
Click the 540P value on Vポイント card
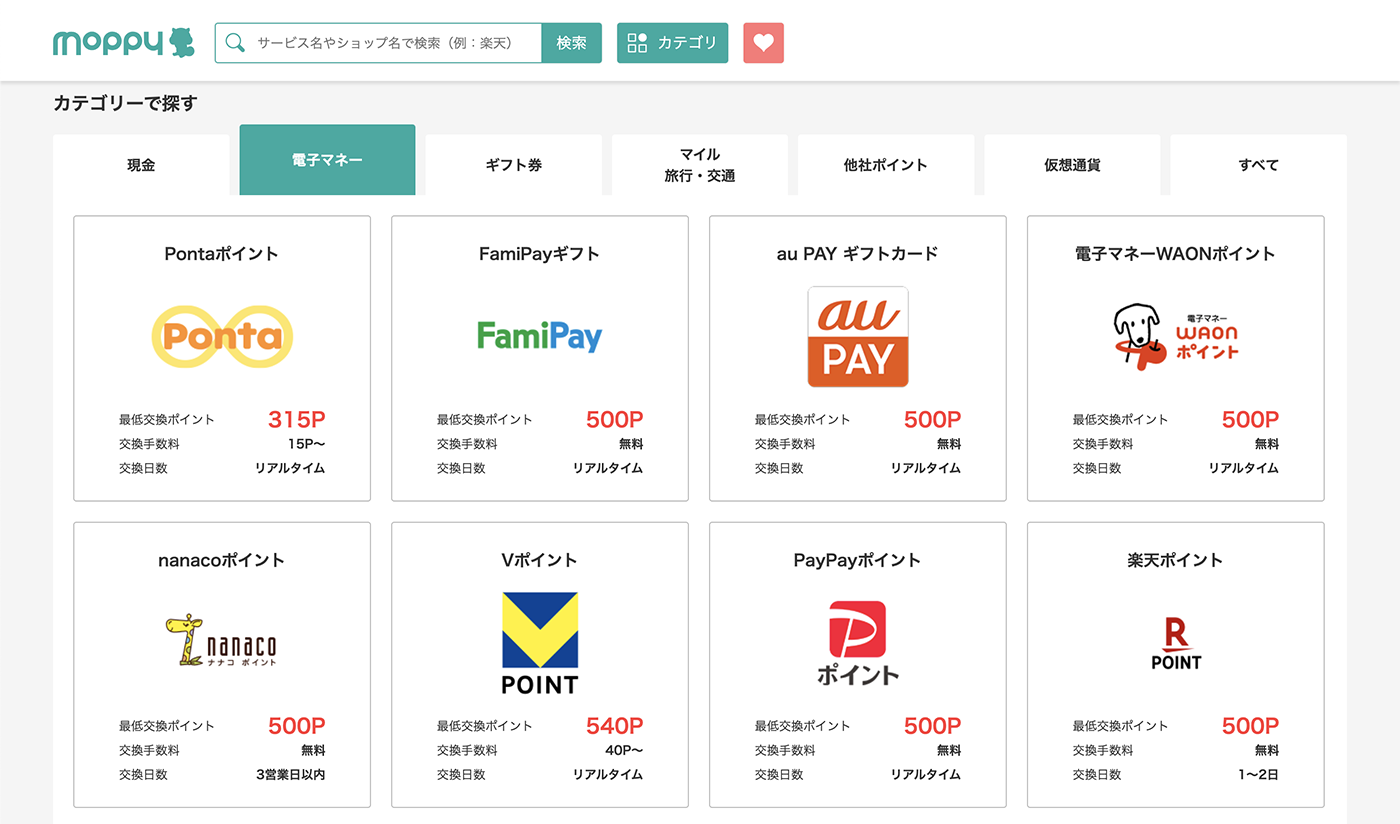(615, 726)
